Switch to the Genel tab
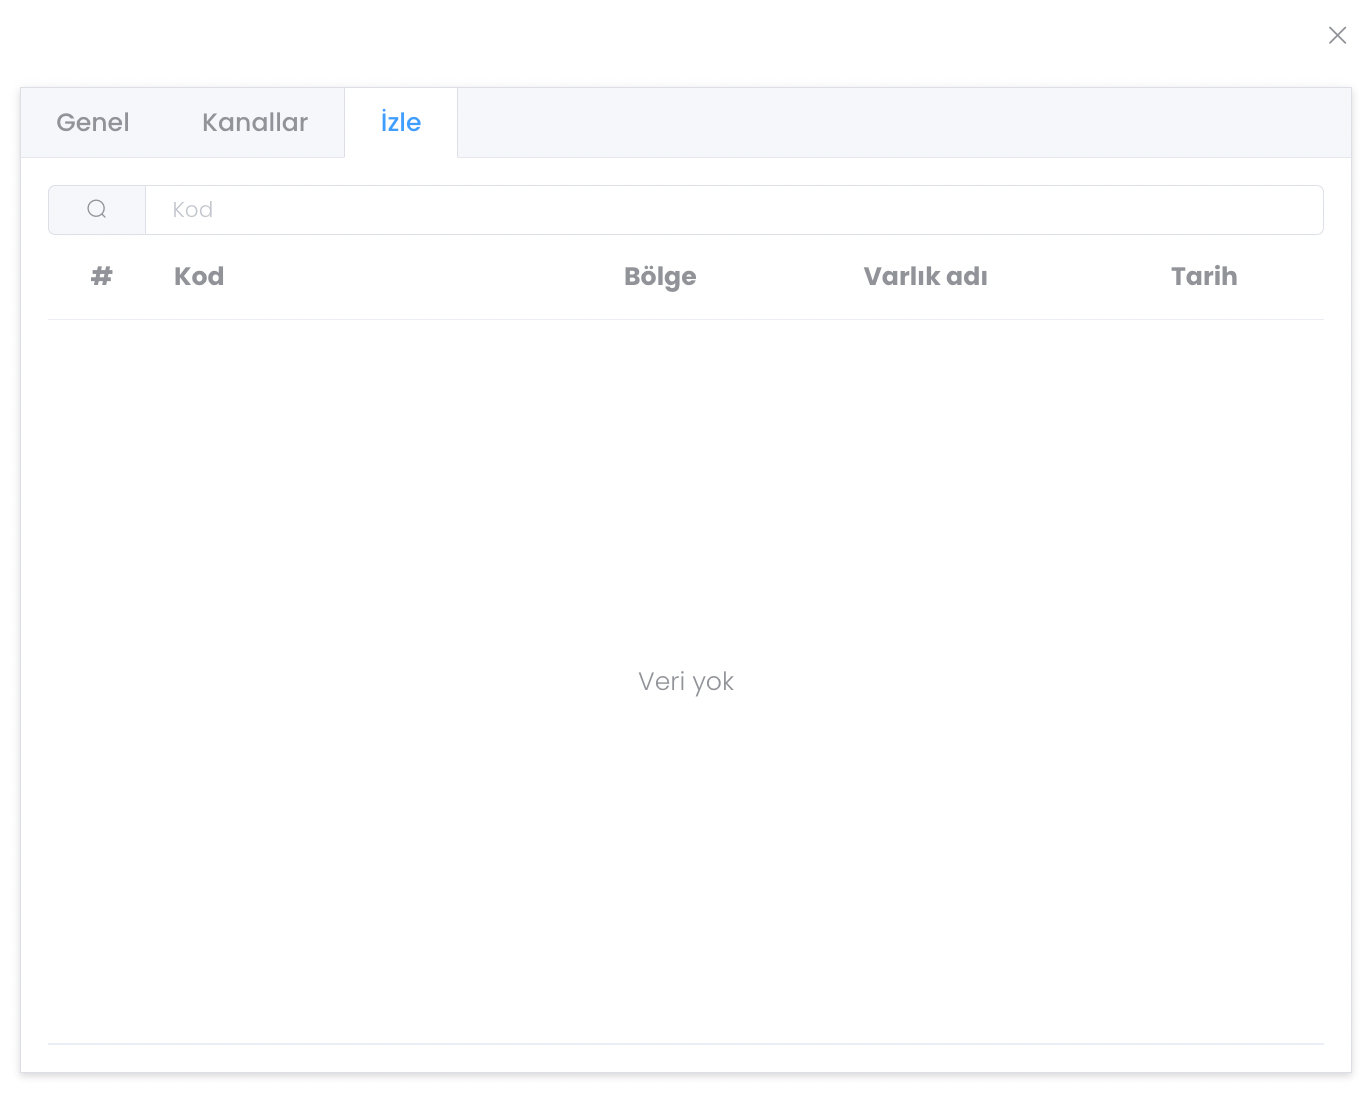This screenshot has width=1372, height=1108. tap(93, 123)
